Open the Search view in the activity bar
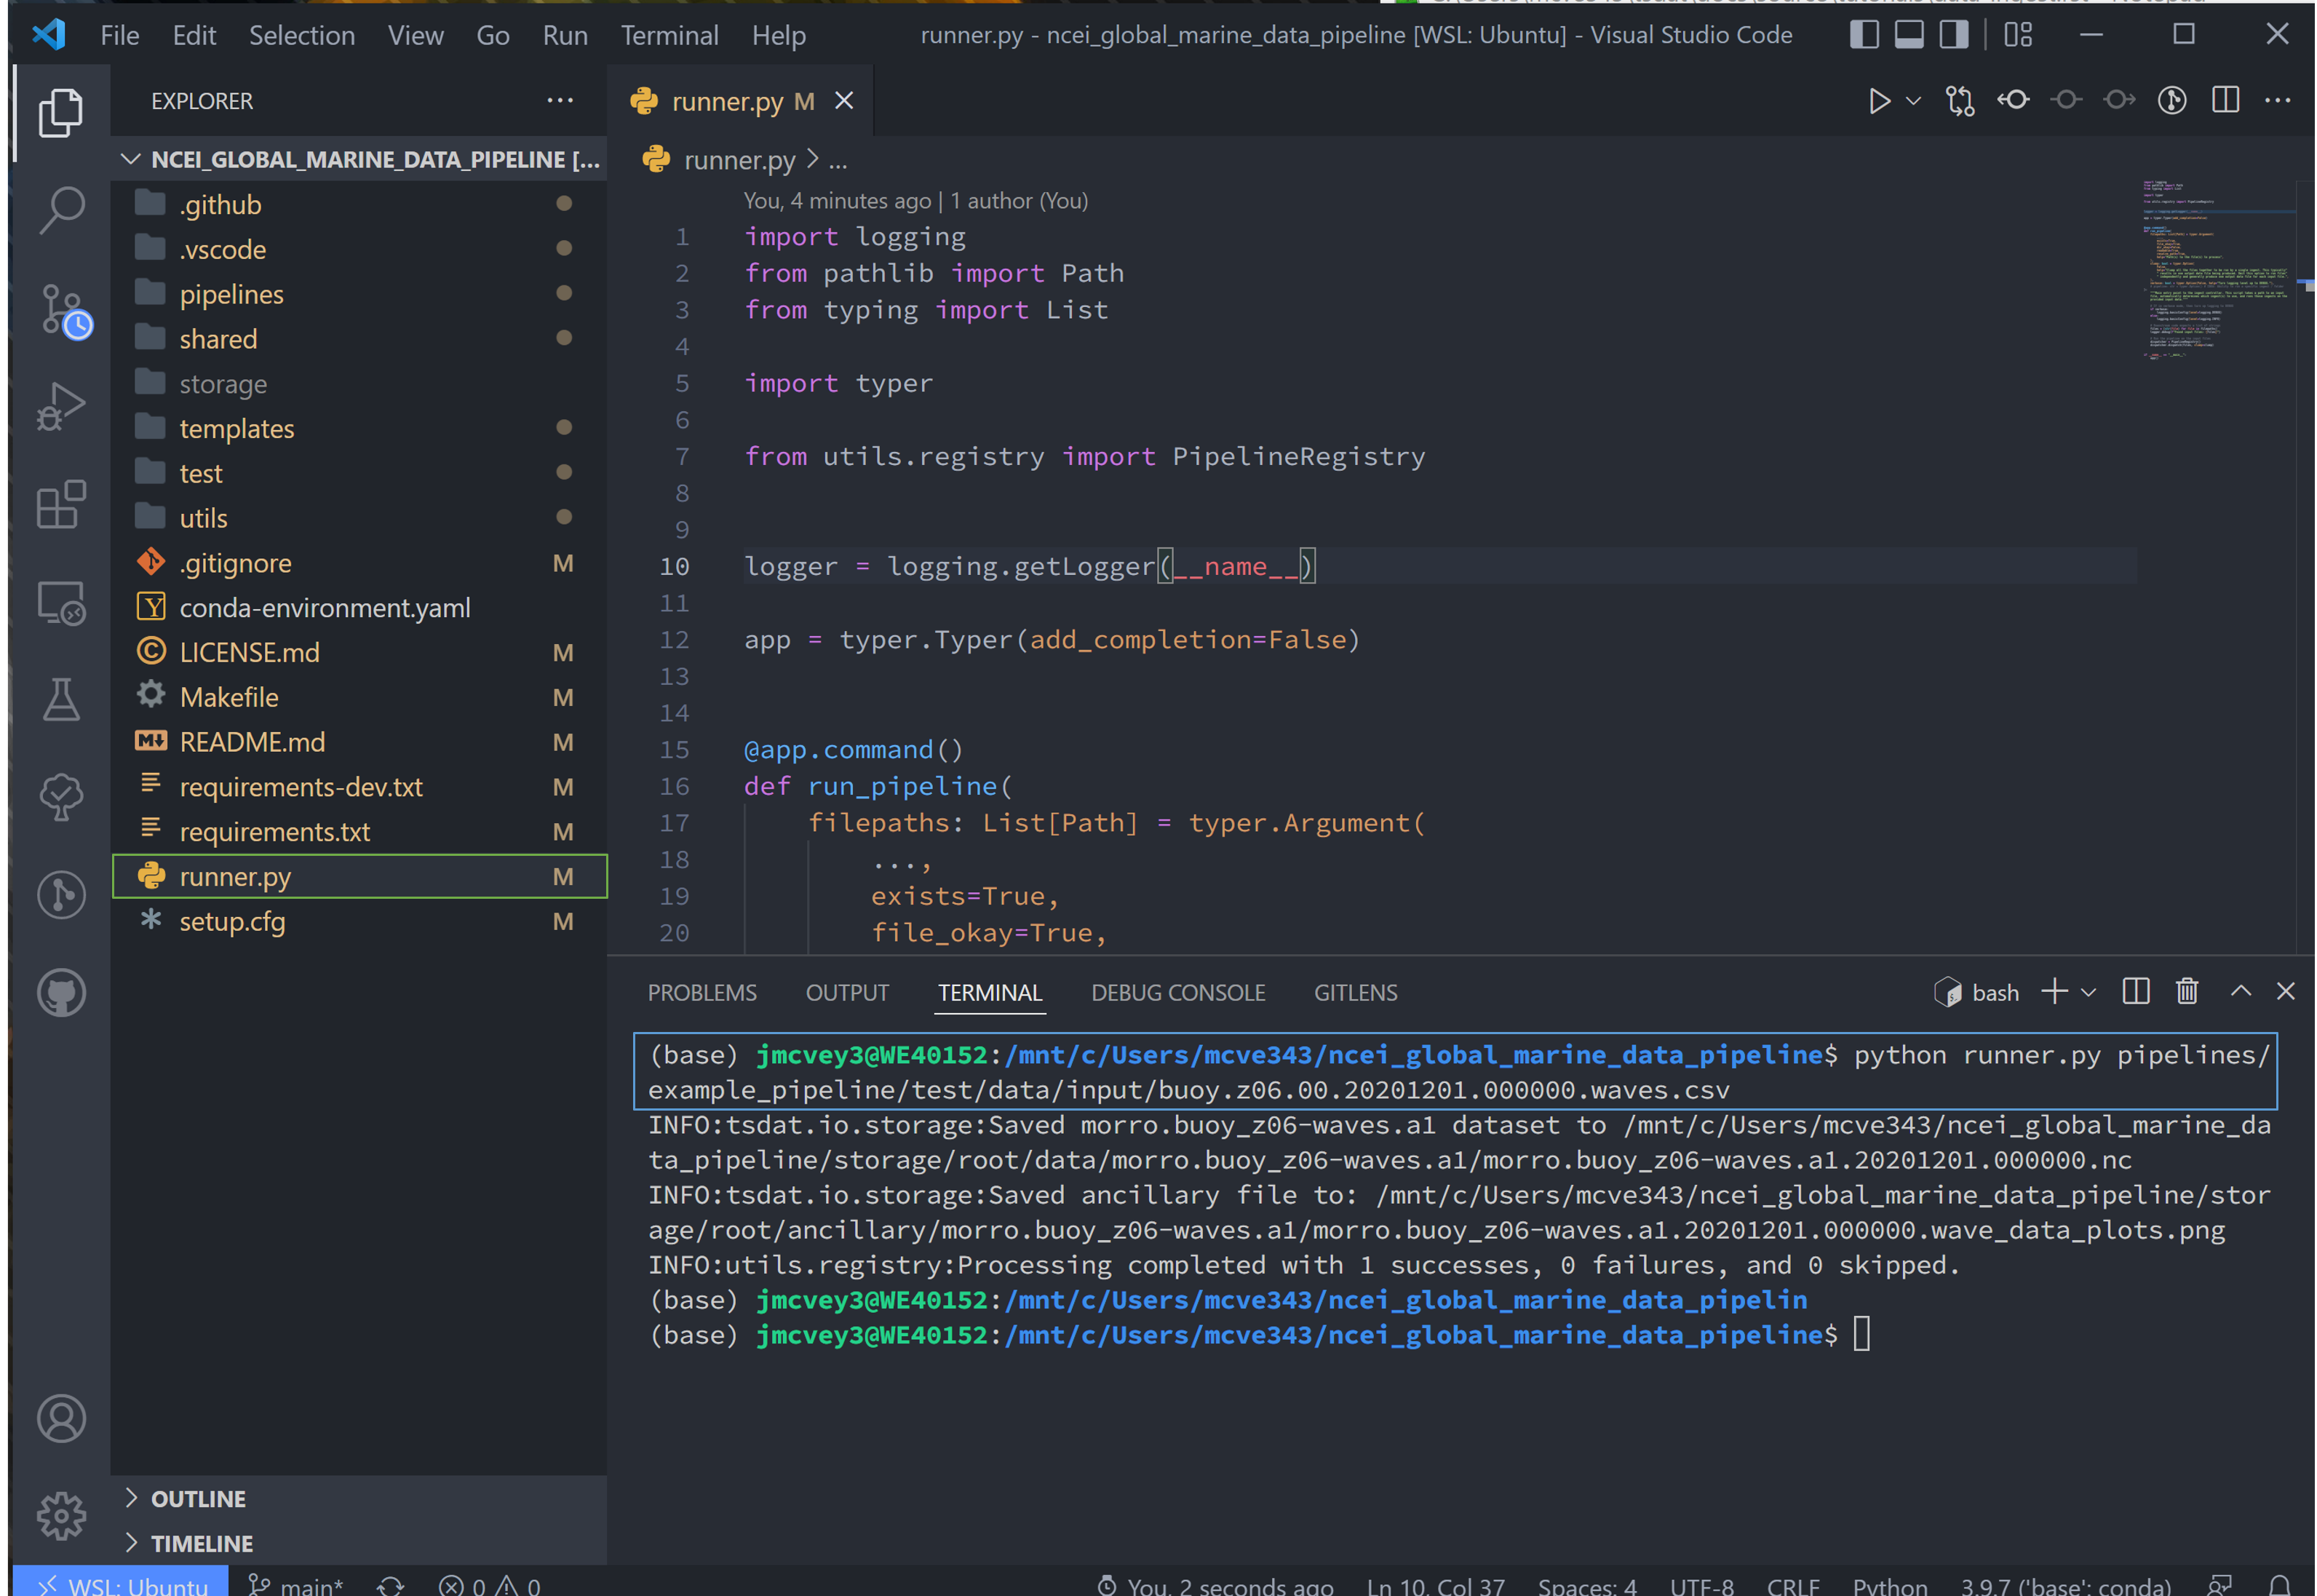2317x1596 pixels. tap(61, 210)
